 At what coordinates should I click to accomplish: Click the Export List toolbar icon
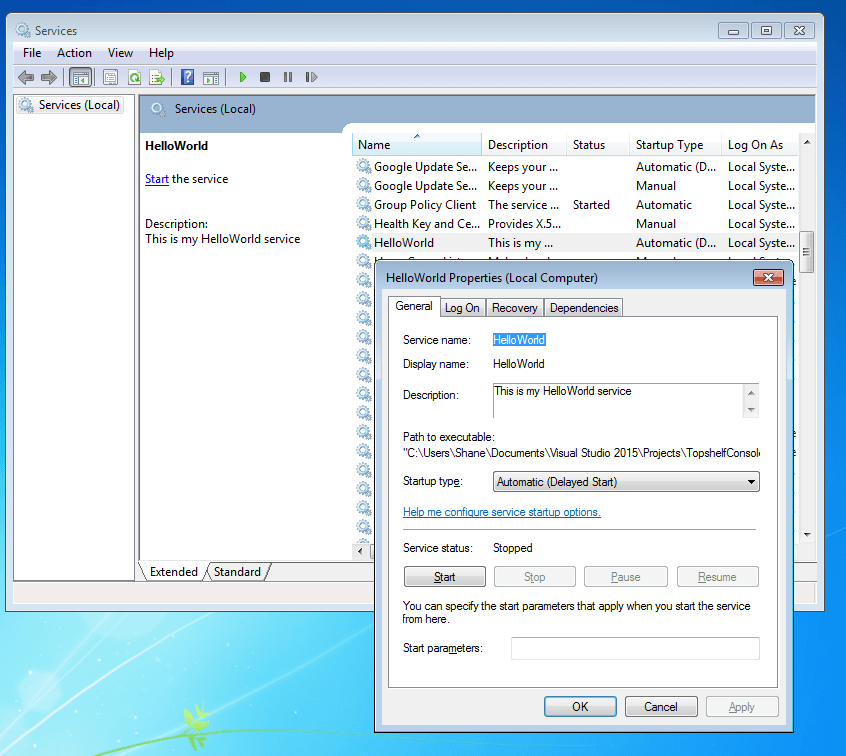click(157, 77)
